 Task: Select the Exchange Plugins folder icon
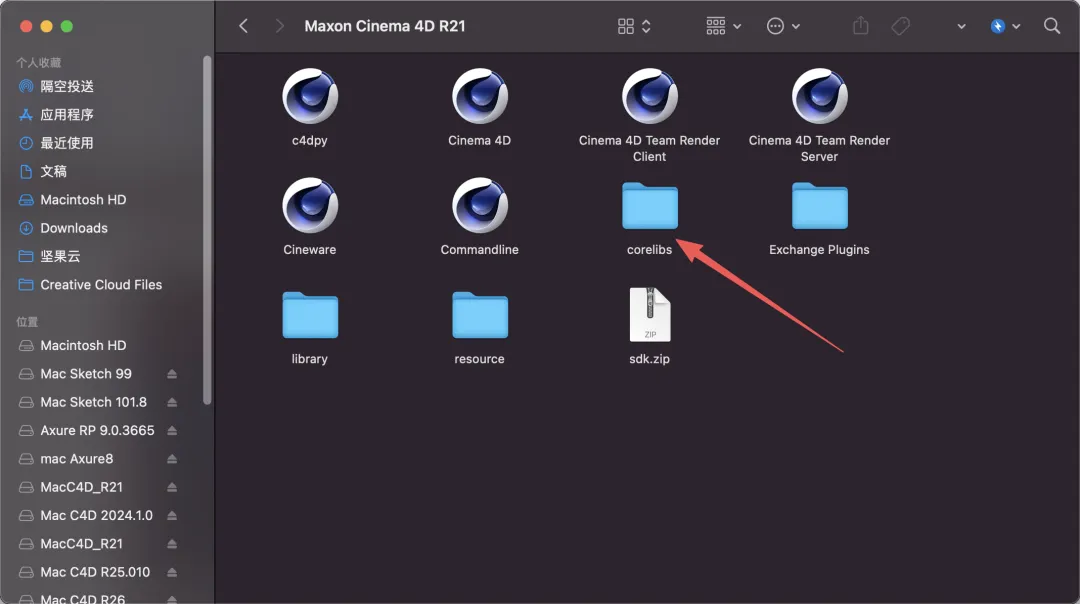tap(819, 205)
